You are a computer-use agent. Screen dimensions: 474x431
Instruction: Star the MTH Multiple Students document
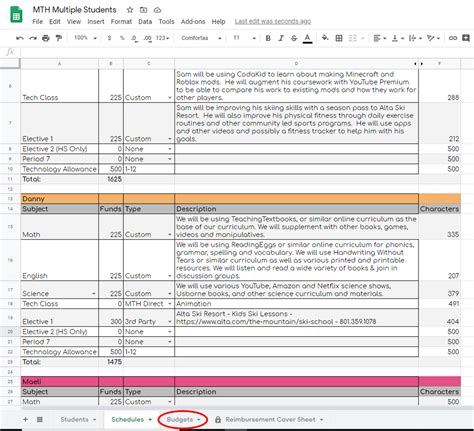pyautogui.click(x=130, y=10)
